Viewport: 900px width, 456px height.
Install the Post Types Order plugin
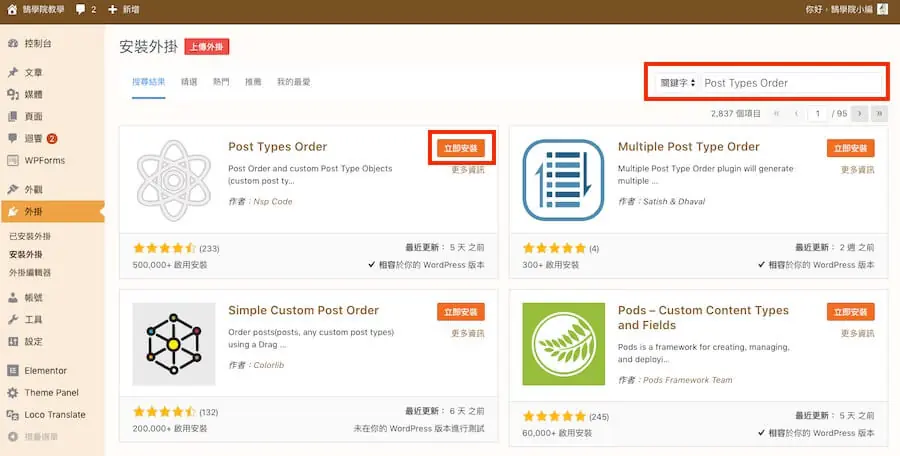(x=461, y=148)
